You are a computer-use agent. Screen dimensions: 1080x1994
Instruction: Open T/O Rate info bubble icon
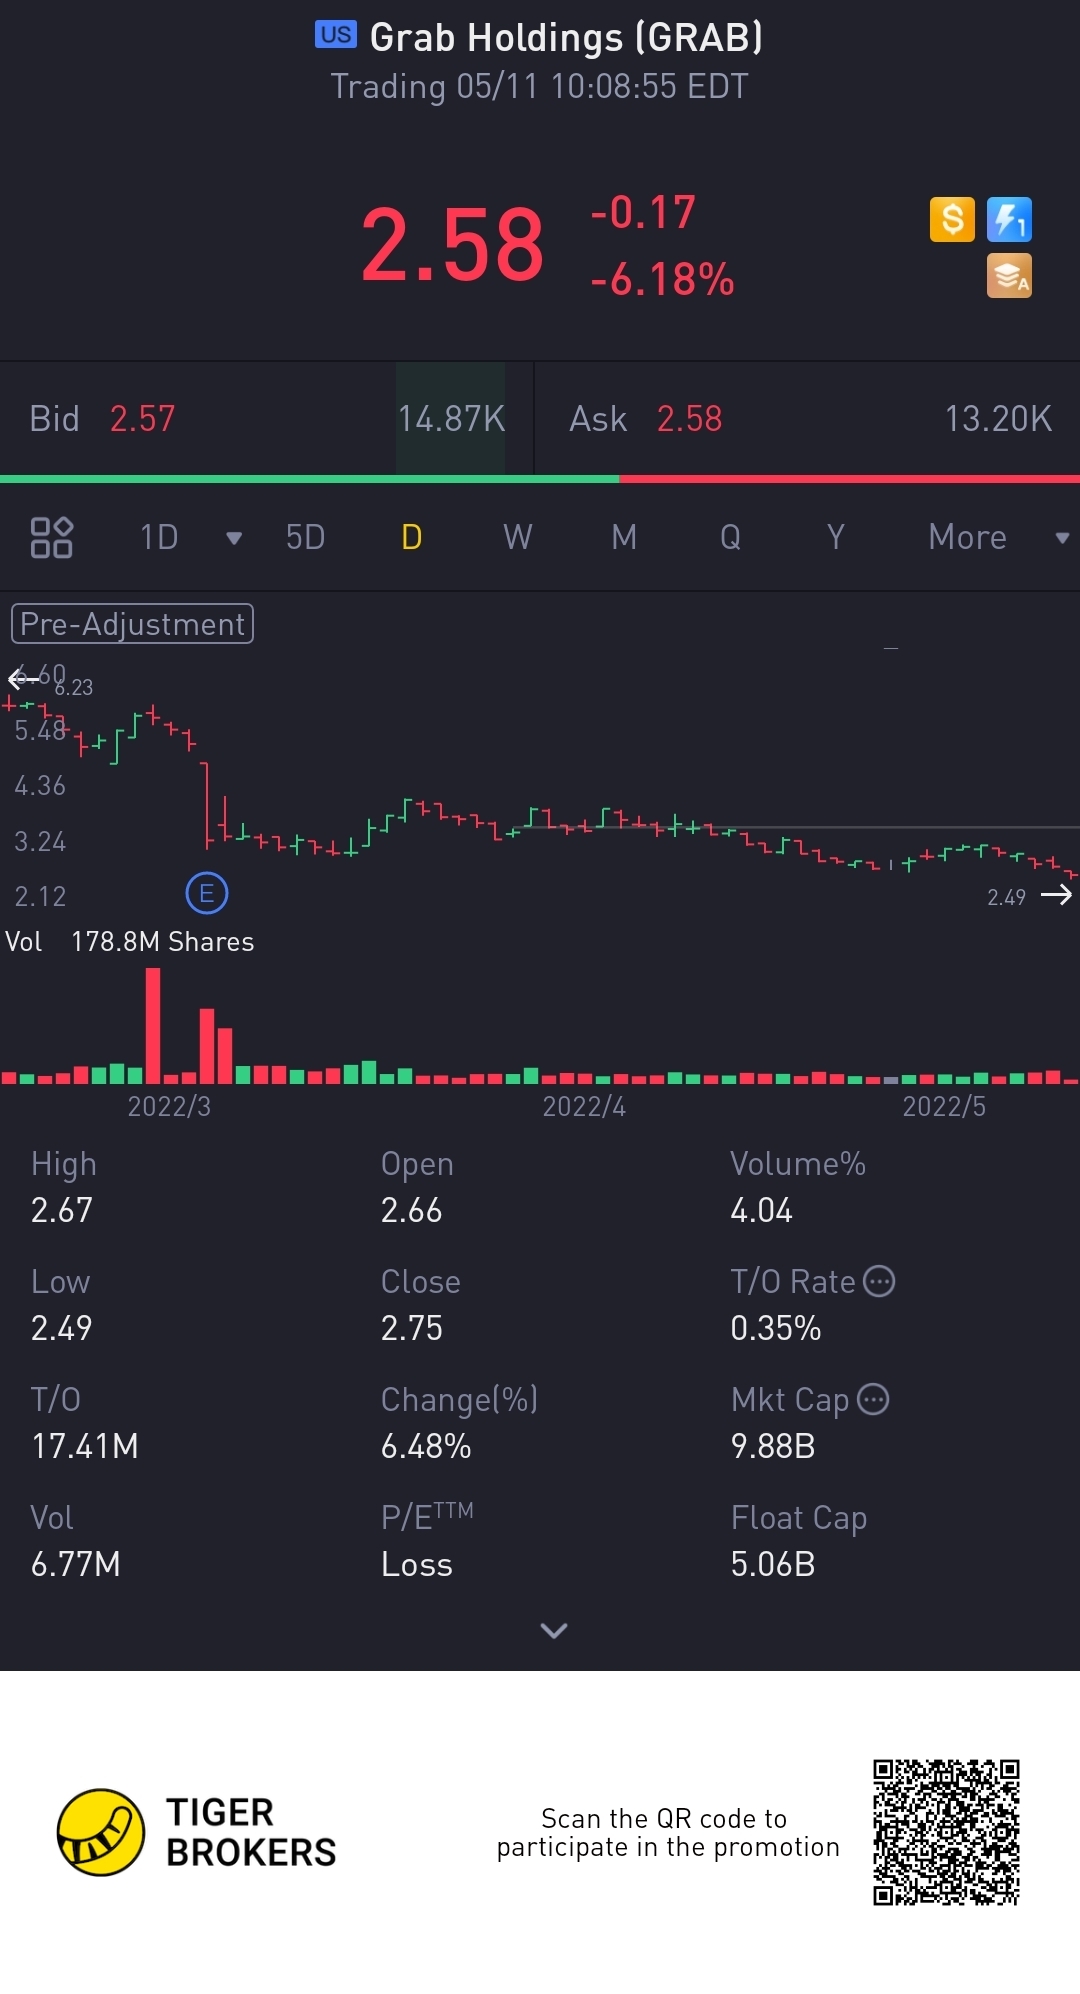[879, 1281]
